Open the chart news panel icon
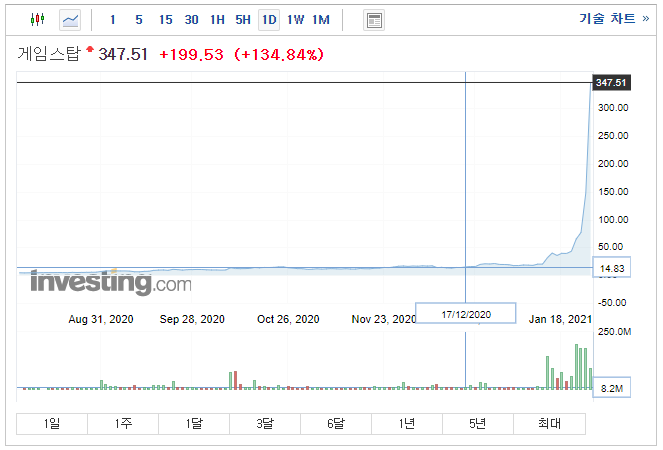The image size is (663, 450). 374,20
